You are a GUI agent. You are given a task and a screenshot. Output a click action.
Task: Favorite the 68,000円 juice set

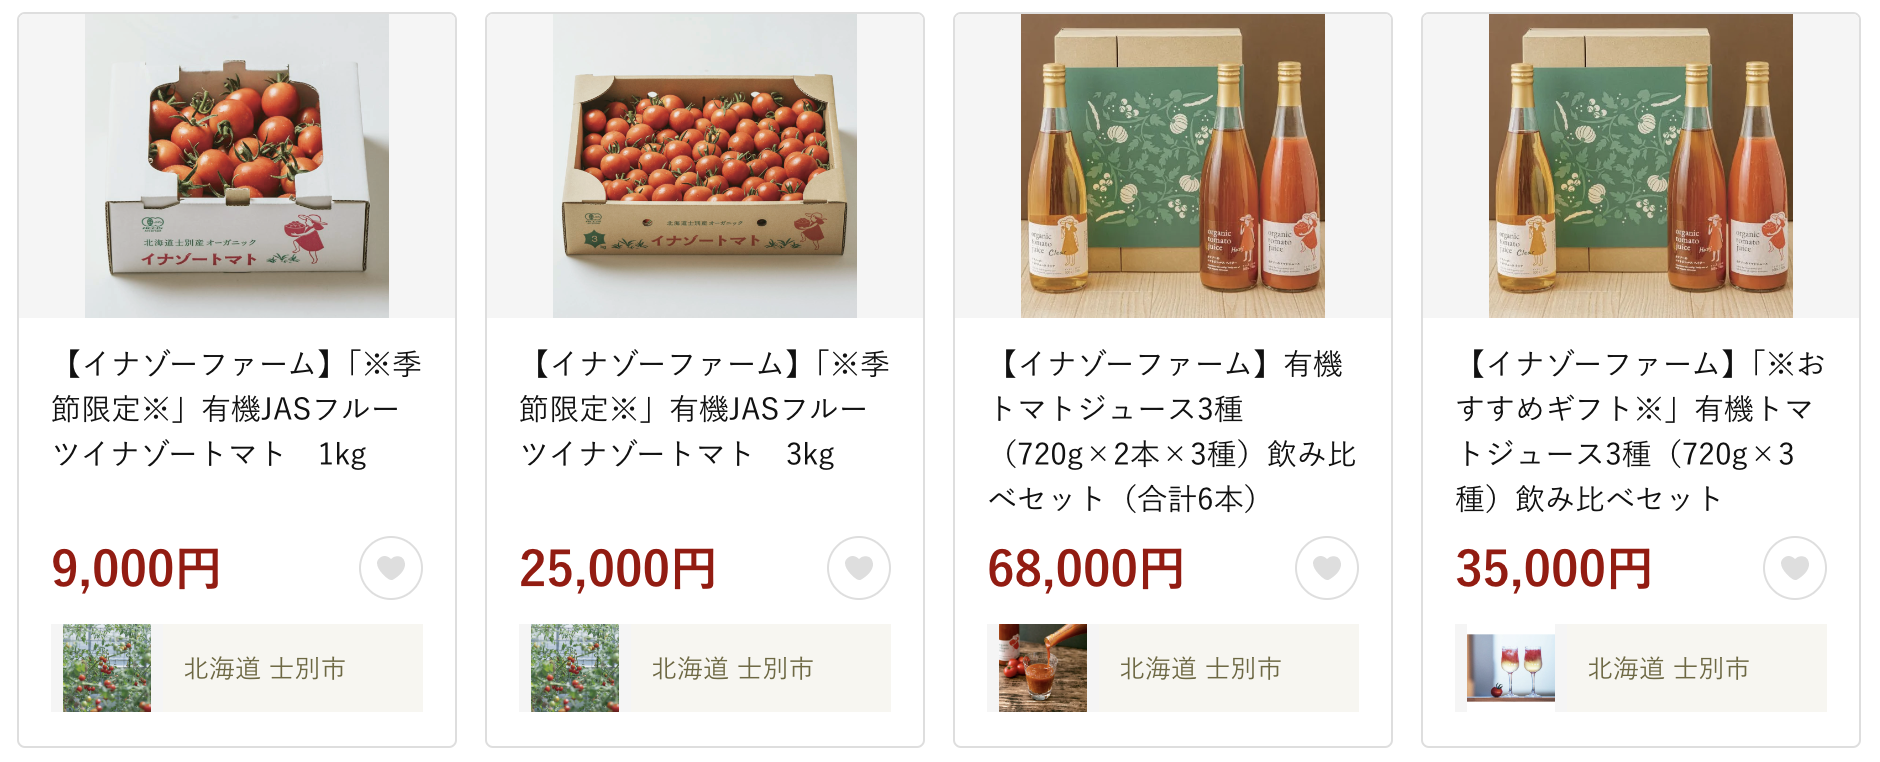tap(1327, 568)
